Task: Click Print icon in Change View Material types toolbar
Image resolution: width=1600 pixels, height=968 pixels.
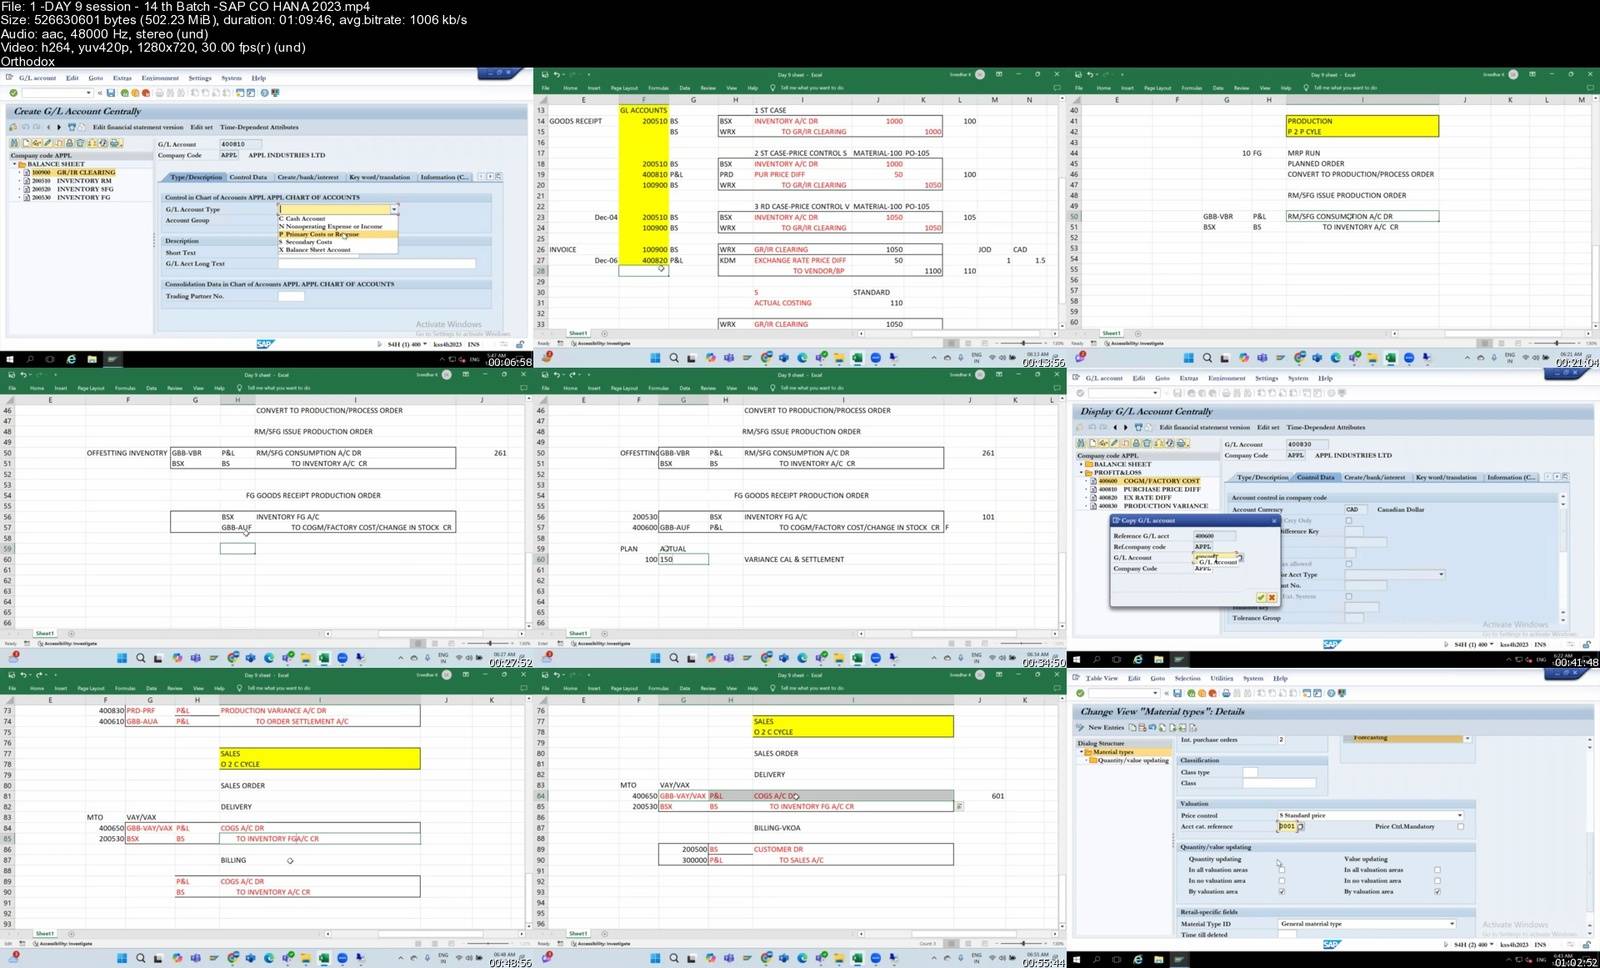Action: point(1226,693)
